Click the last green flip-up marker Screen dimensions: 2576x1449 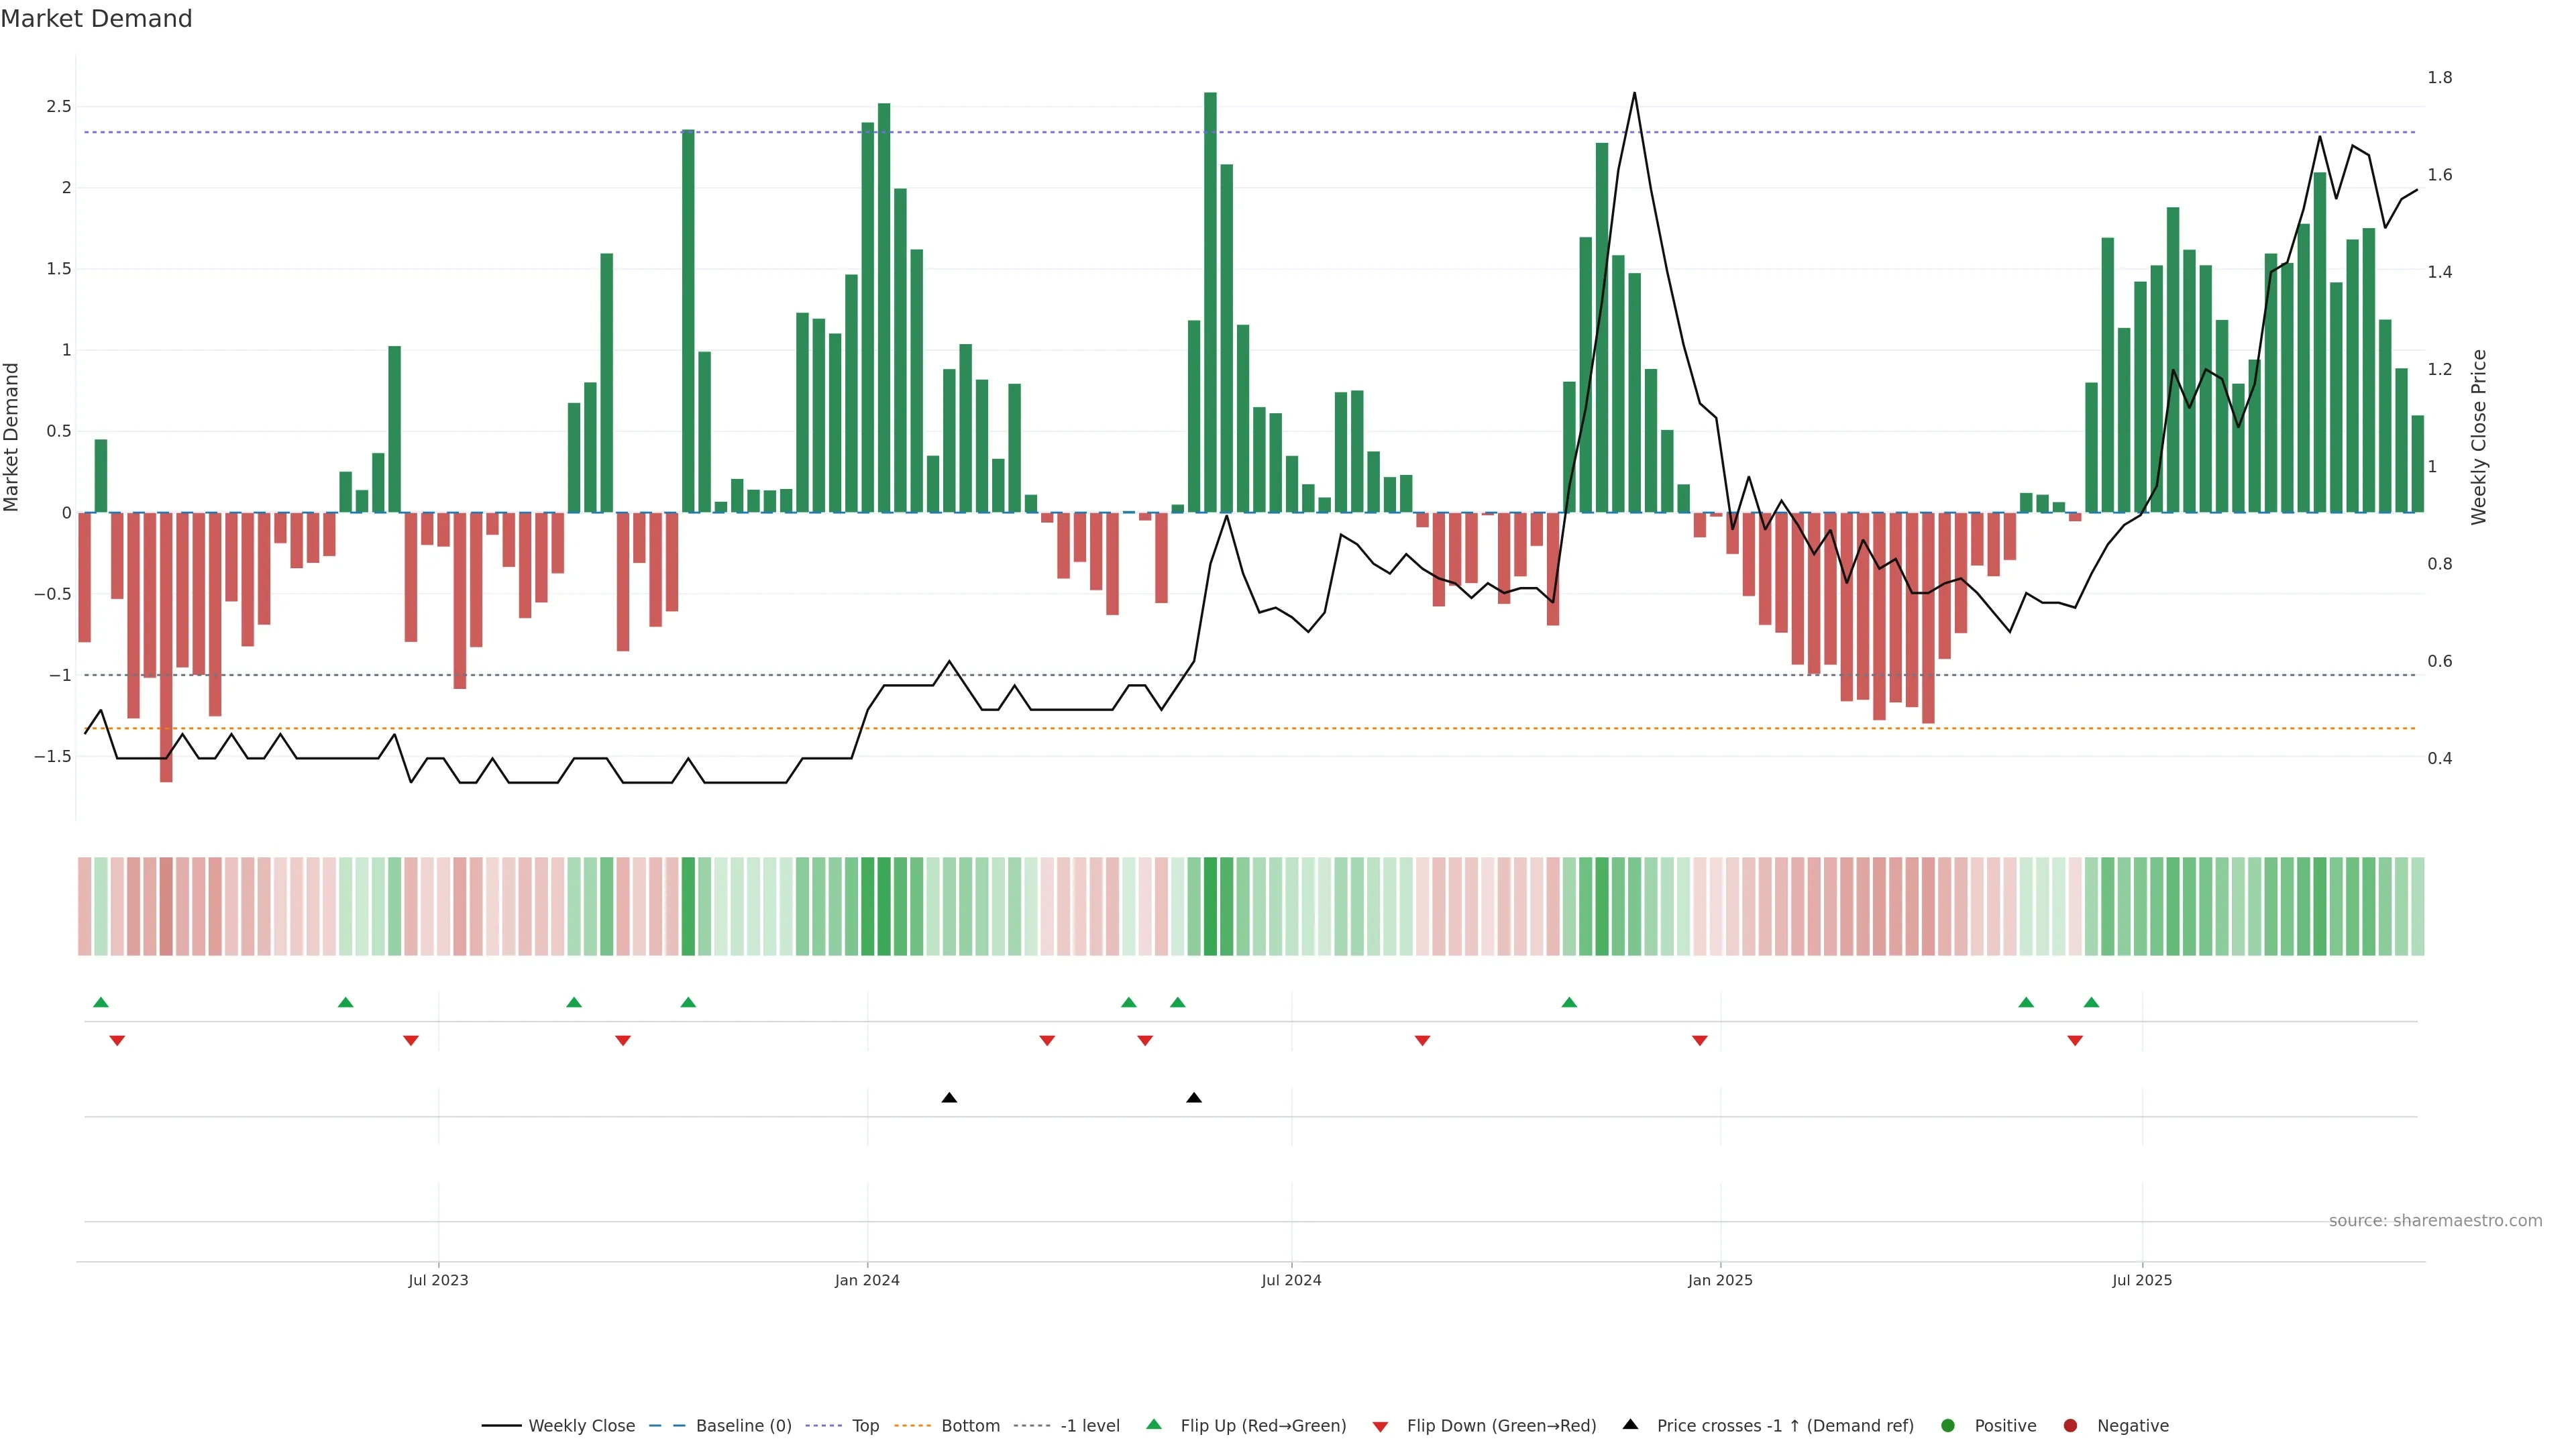pos(2091,1002)
